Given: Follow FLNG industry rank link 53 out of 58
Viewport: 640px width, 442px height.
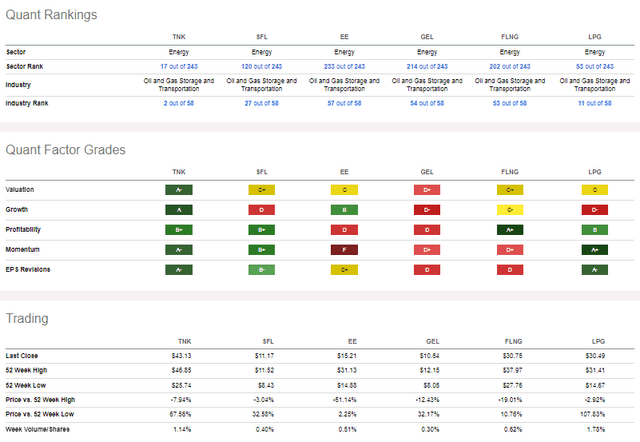Looking at the screenshot, I should pos(510,103).
